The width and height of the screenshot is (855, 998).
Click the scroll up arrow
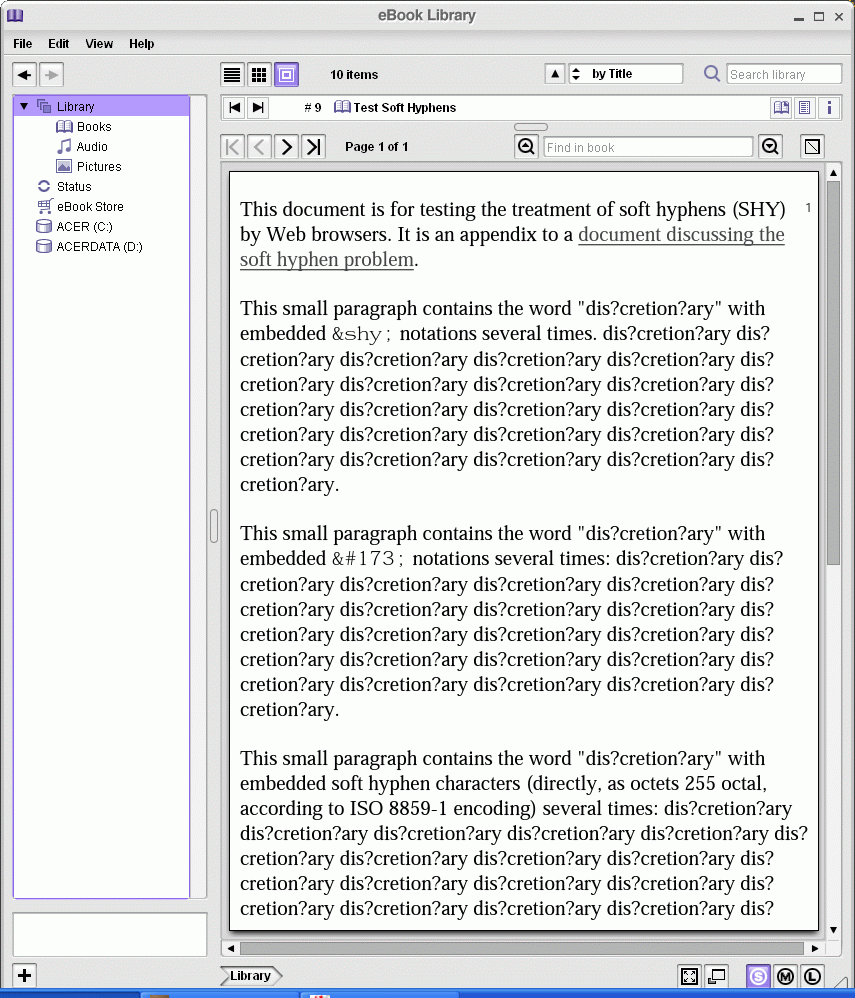pyautogui.click(x=833, y=172)
